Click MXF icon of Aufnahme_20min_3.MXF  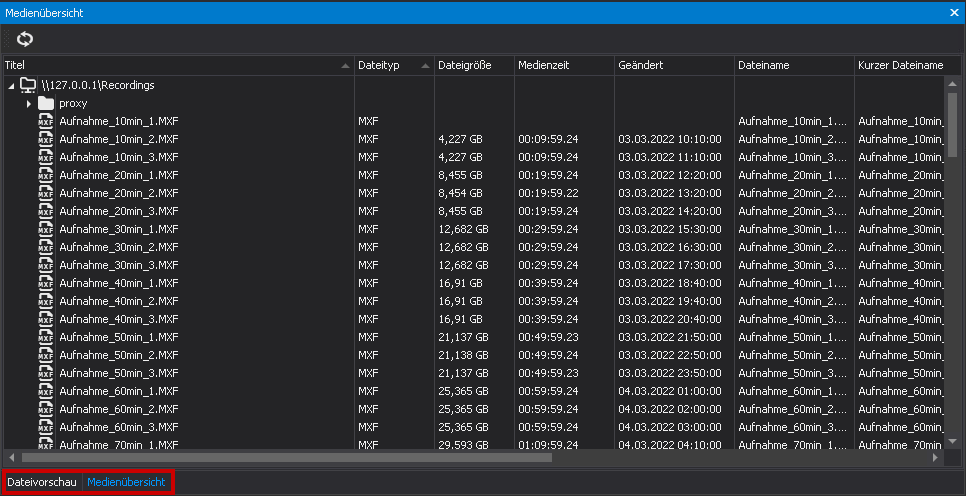pyautogui.click(x=46, y=211)
